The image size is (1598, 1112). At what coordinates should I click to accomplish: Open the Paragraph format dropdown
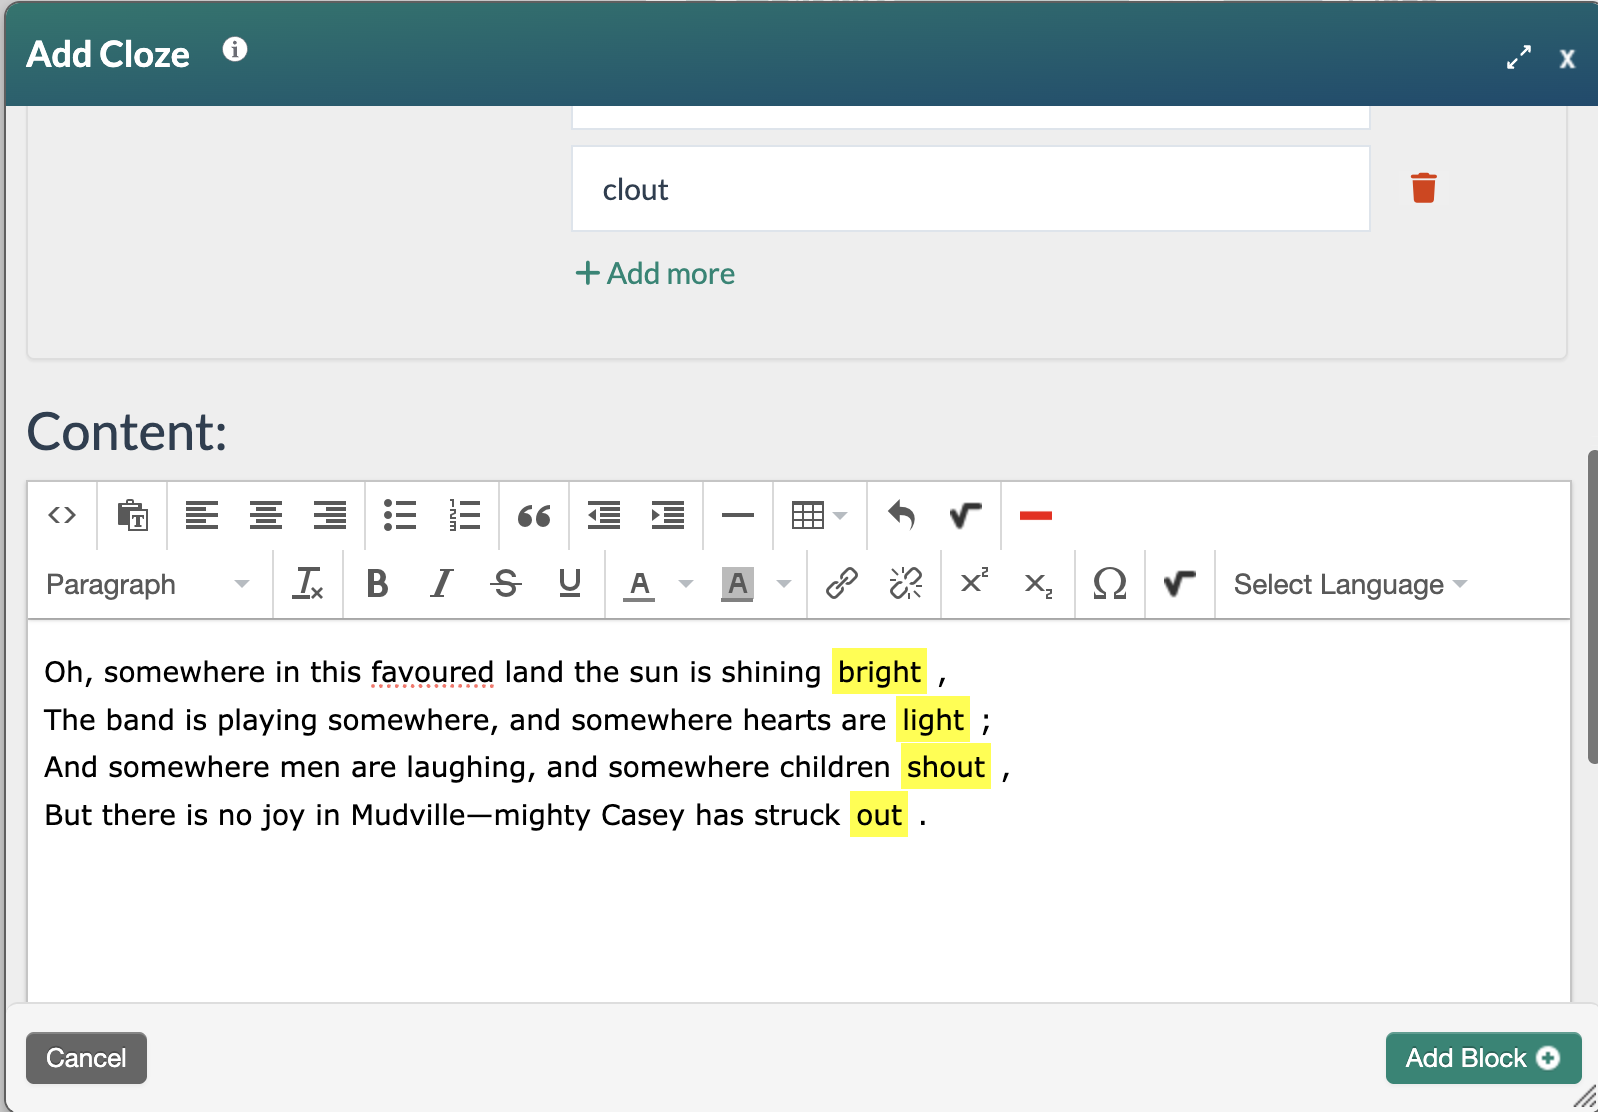(x=148, y=584)
